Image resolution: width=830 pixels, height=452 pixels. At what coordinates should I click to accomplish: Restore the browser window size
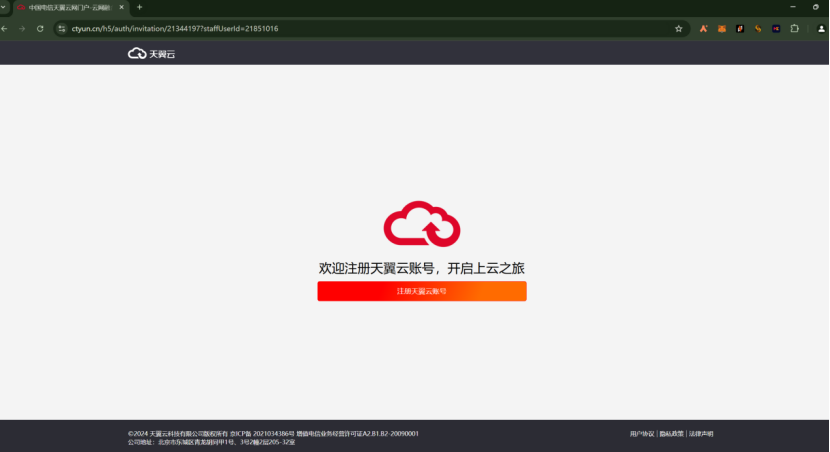(816, 7)
